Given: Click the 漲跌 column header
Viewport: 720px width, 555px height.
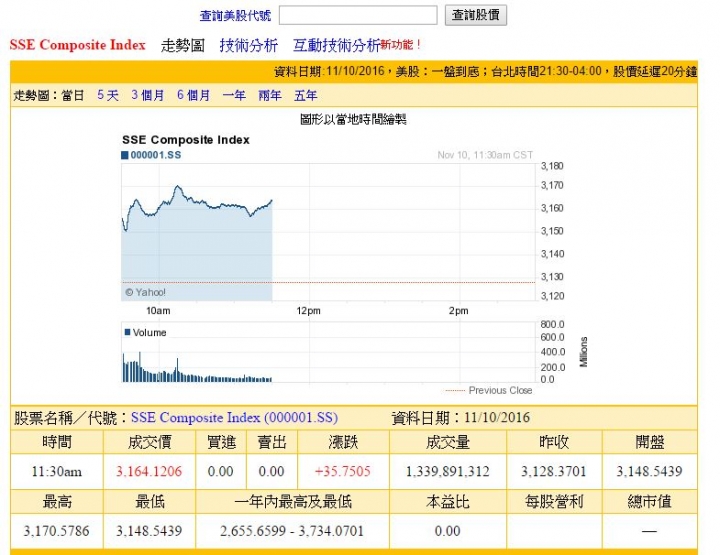Looking at the screenshot, I should pos(343,442).
